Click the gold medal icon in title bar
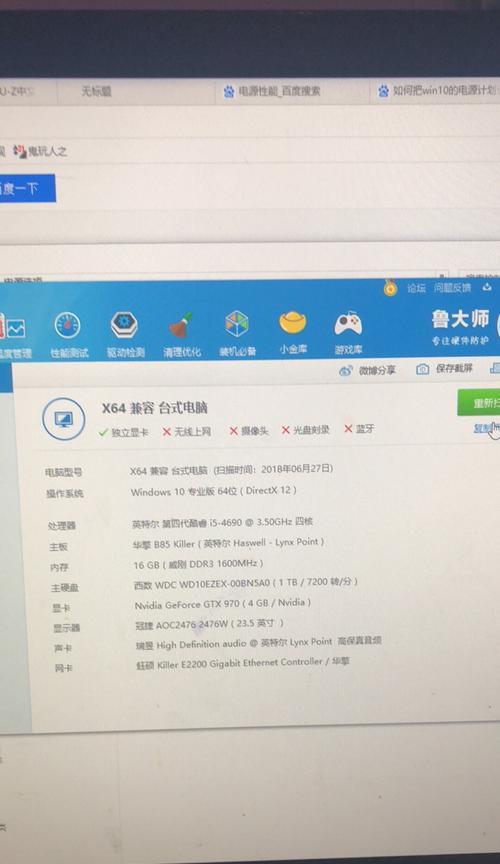Image resolution: width=500 pixels, height=864 pixels. coord(390,288)
